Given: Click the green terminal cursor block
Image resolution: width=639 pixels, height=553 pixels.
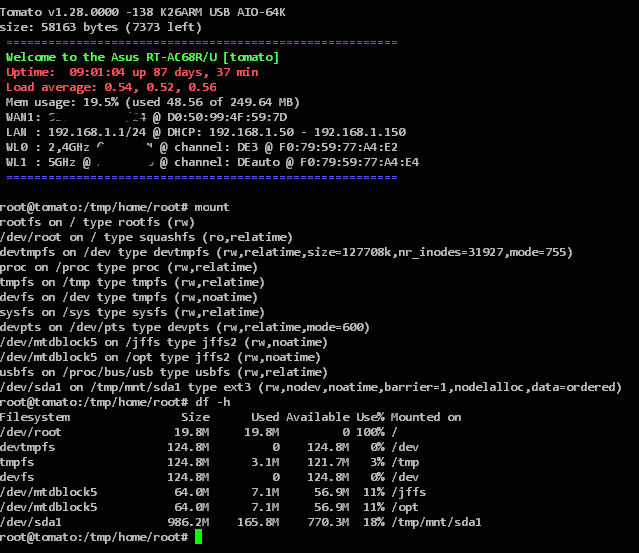Looking at the screenshot, I should [x=198, y=537].
